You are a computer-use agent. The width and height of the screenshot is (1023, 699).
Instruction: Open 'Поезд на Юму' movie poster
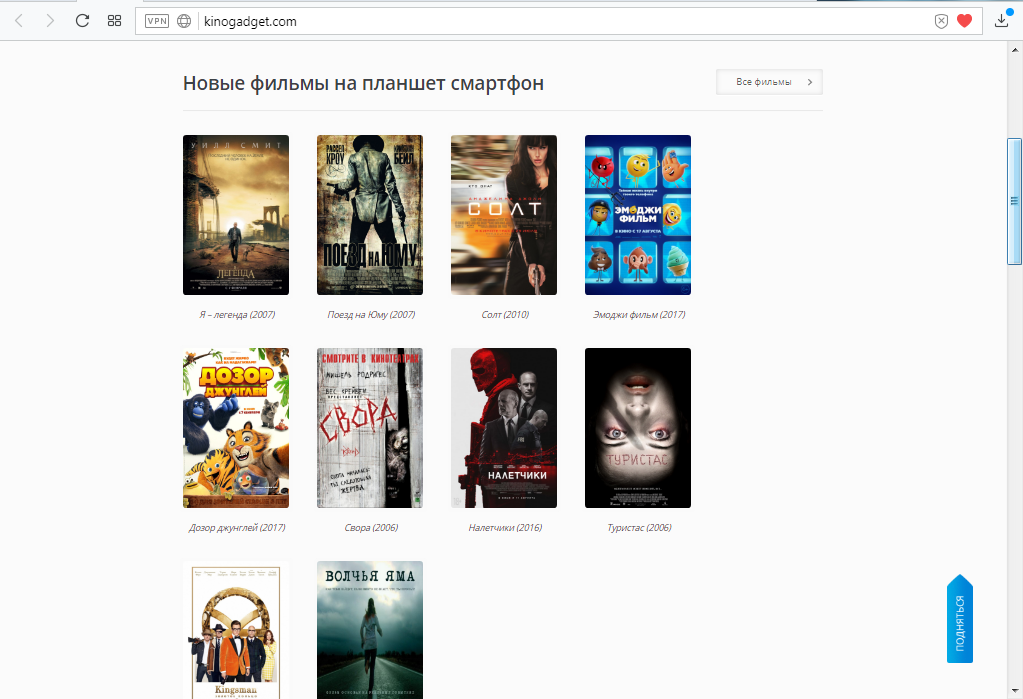[370, 215]
